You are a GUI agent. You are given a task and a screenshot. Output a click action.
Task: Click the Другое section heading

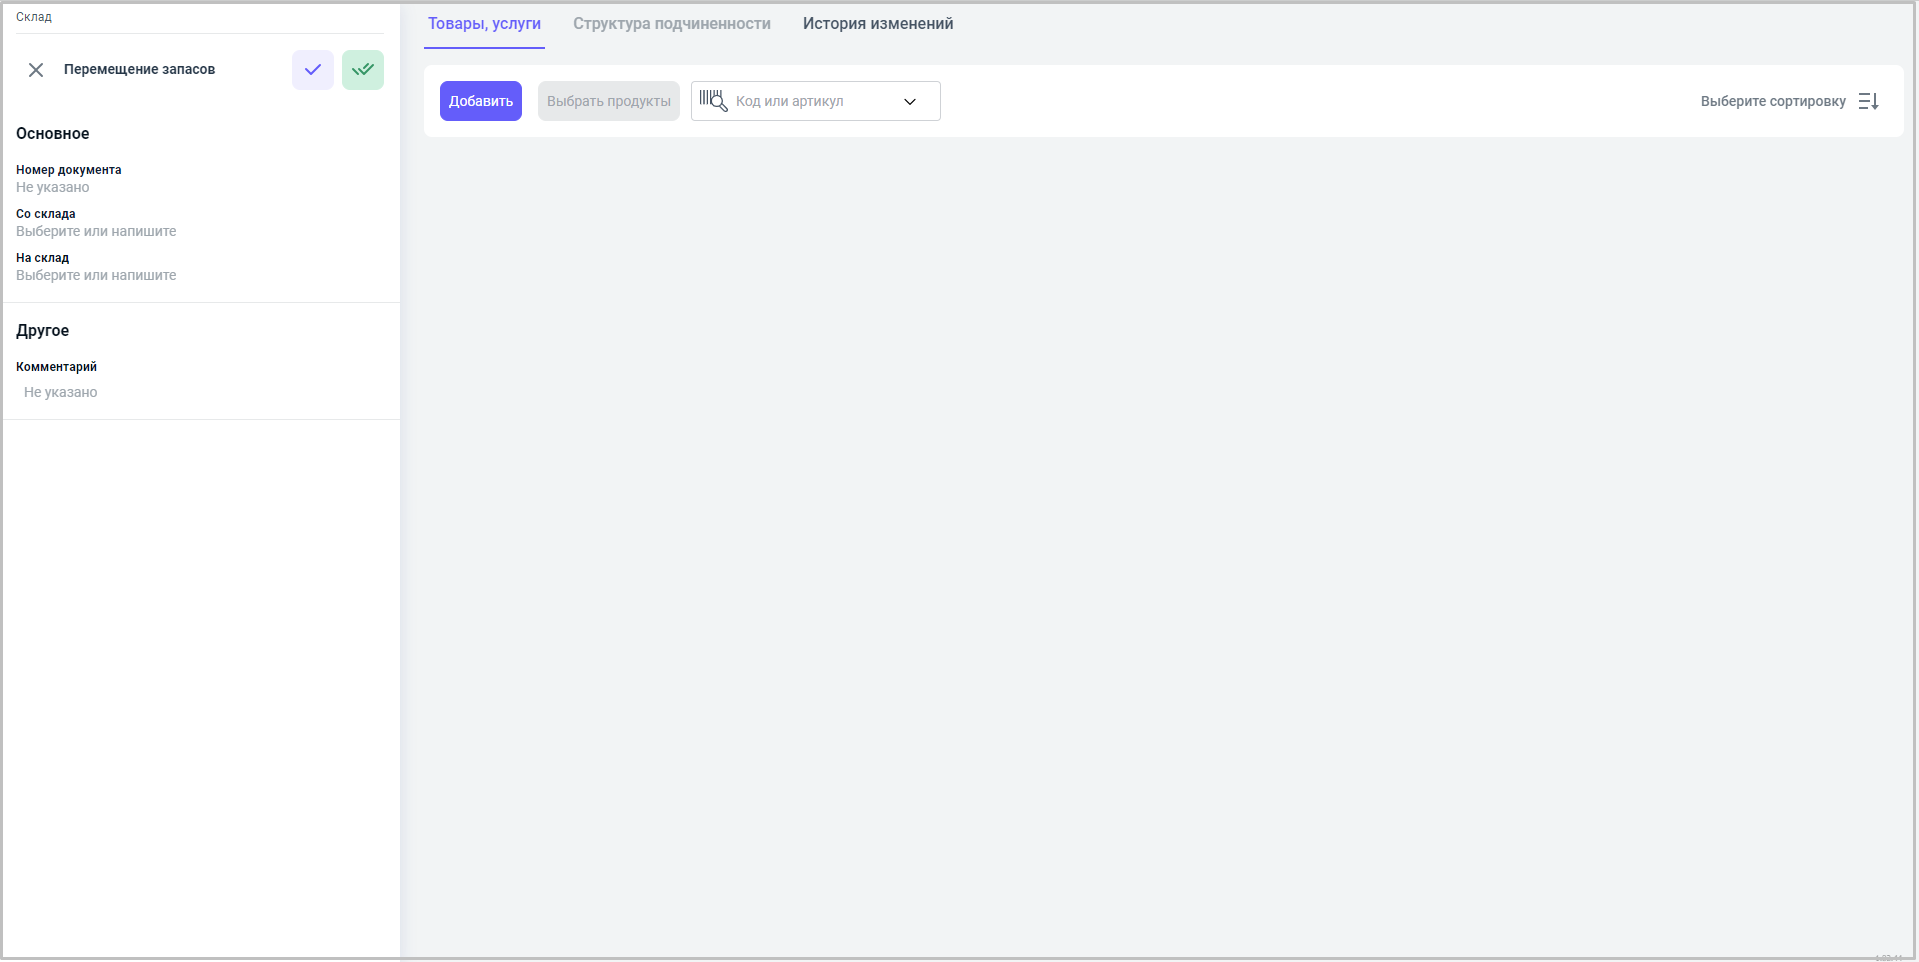43,331
